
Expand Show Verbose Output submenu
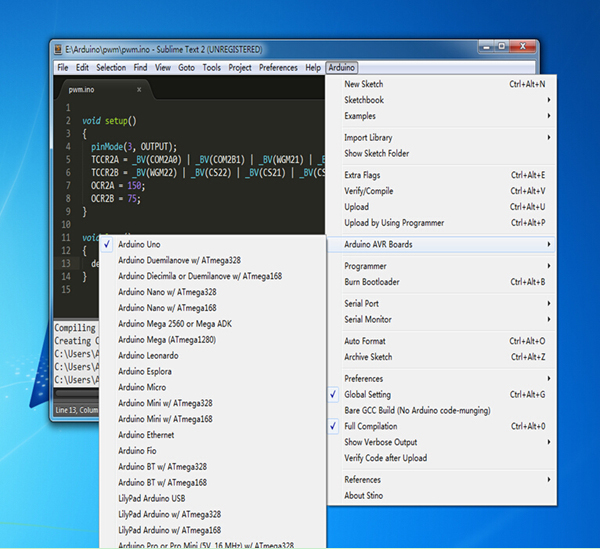pyautogui.click(x=442, y=442)
